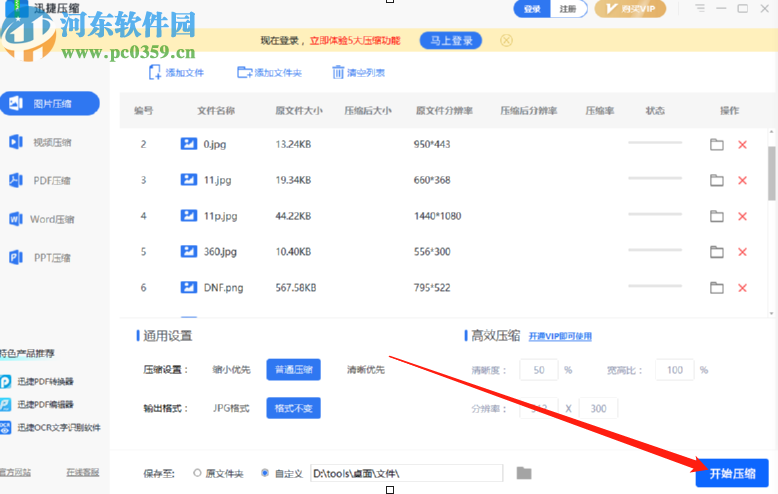Click the save path input field
This screenshot has height=494, width=778.
point(405,473)
